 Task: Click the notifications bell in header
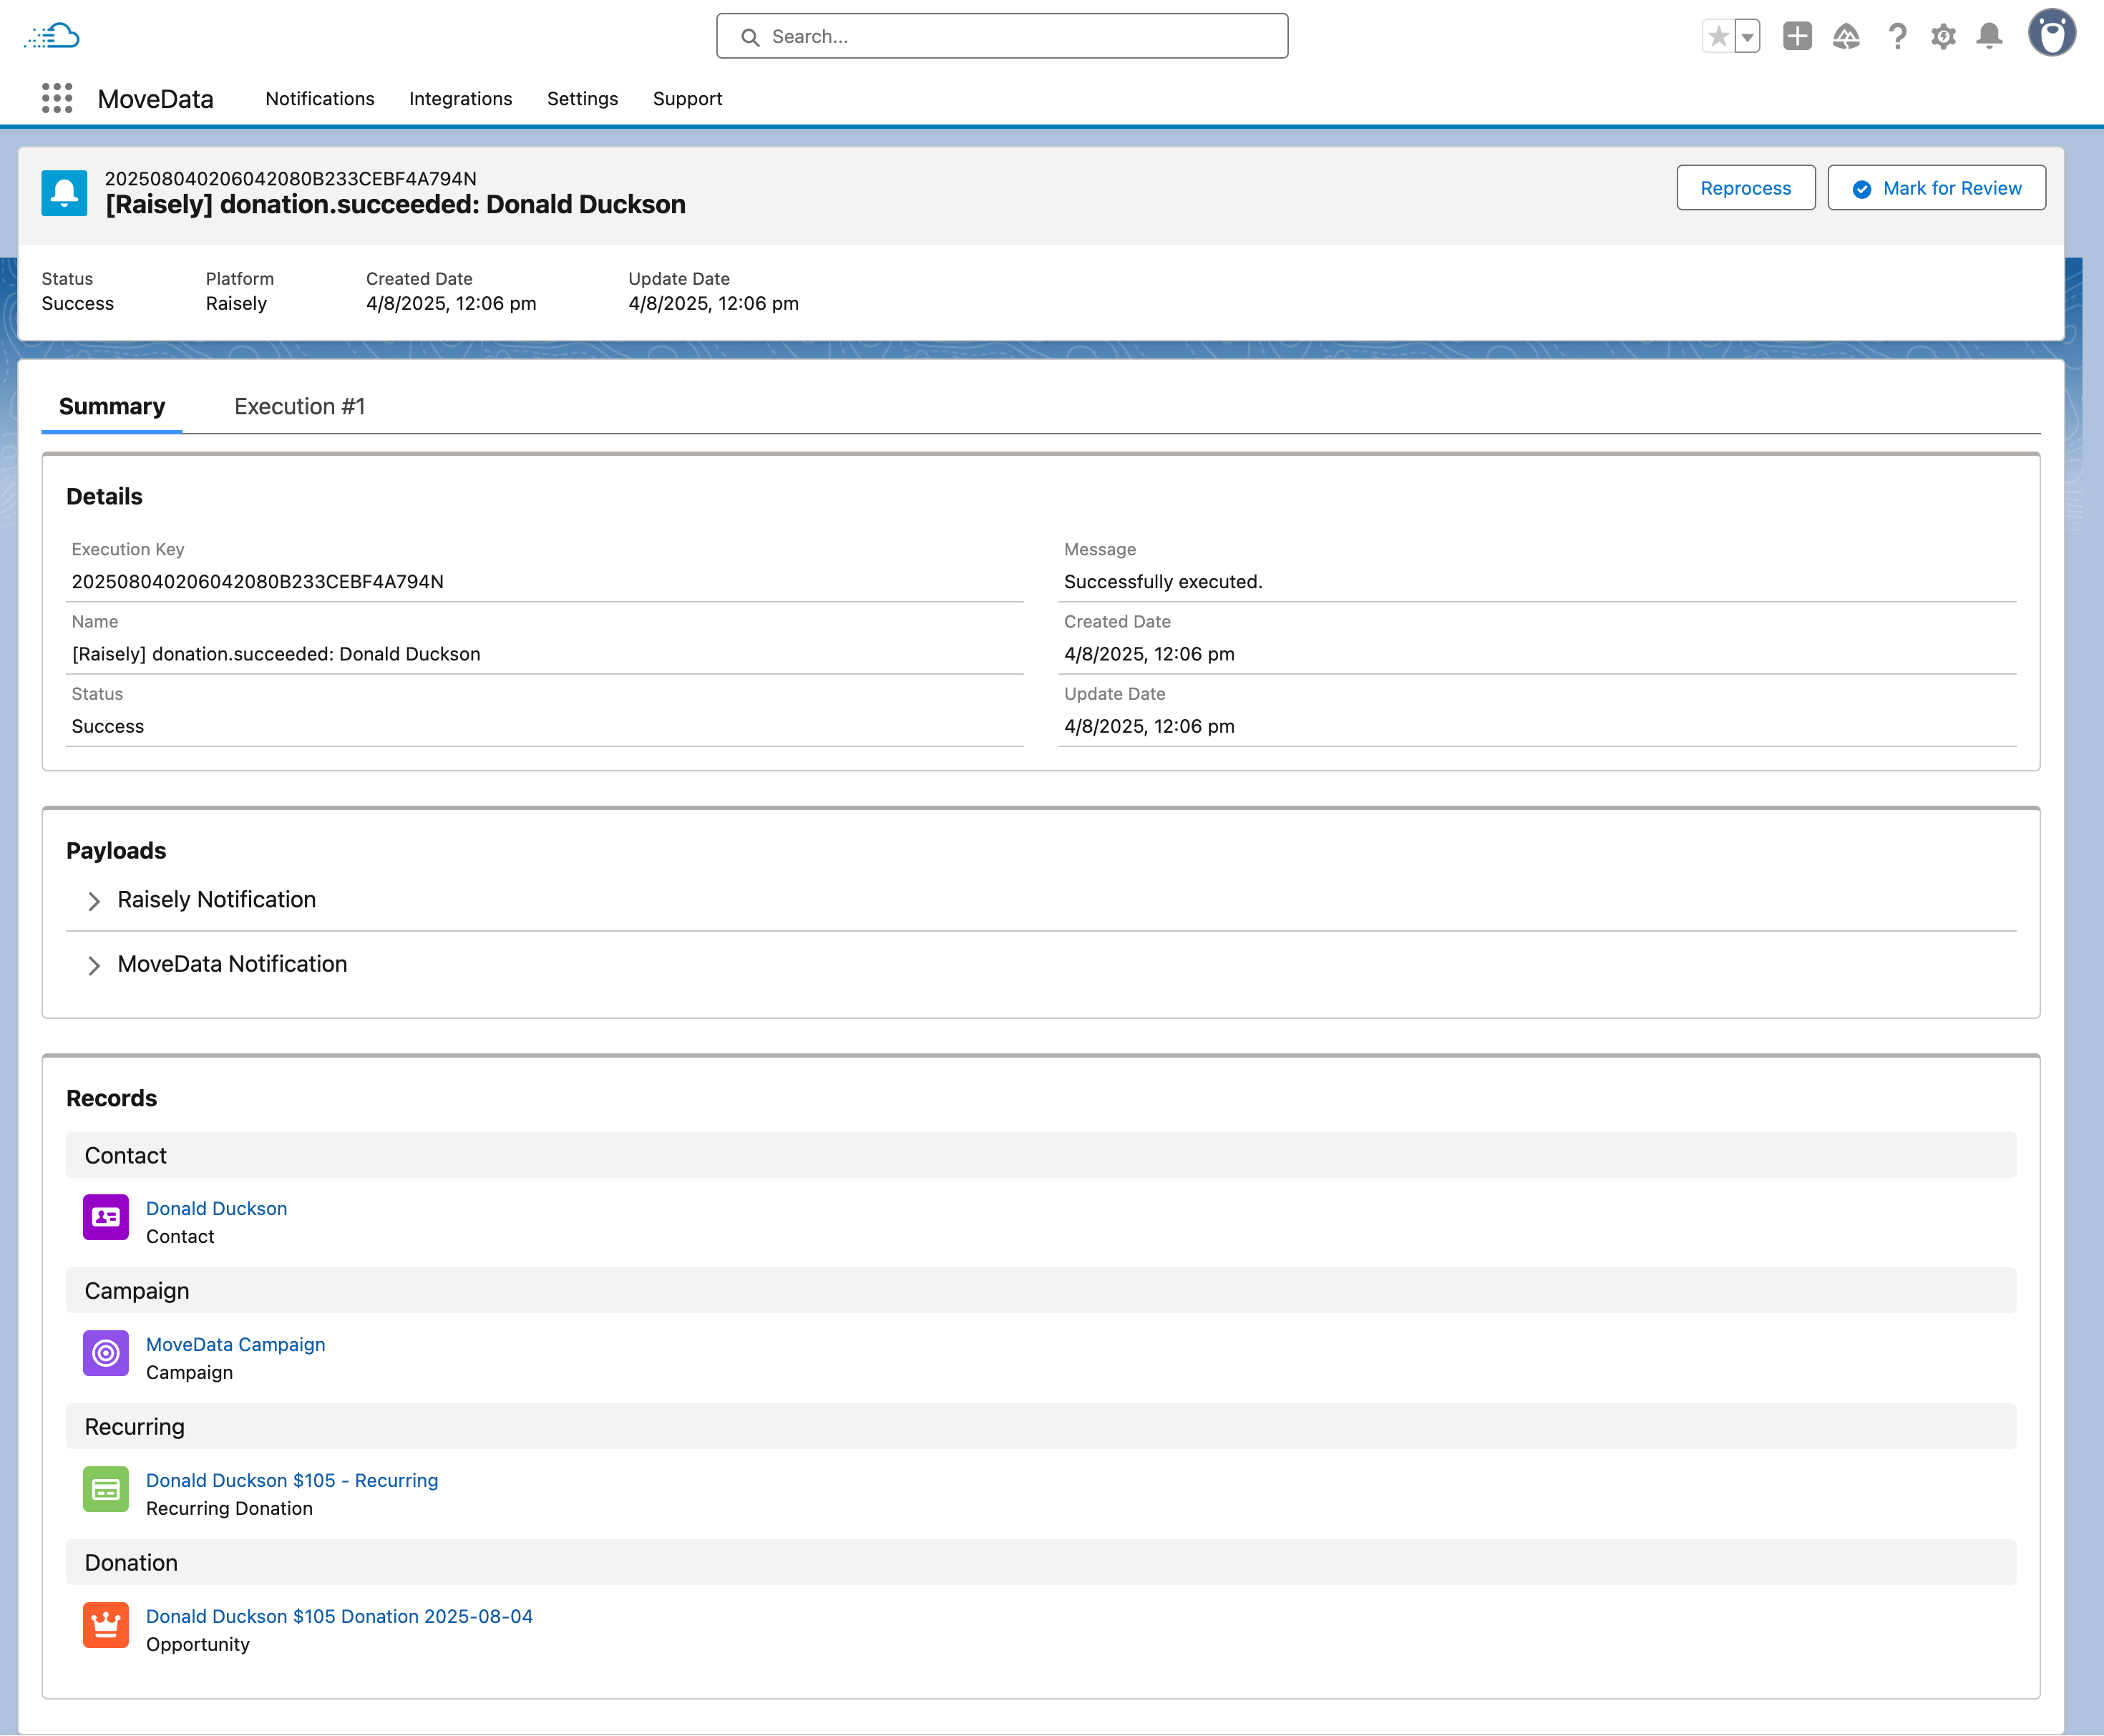coord(1989,37)
